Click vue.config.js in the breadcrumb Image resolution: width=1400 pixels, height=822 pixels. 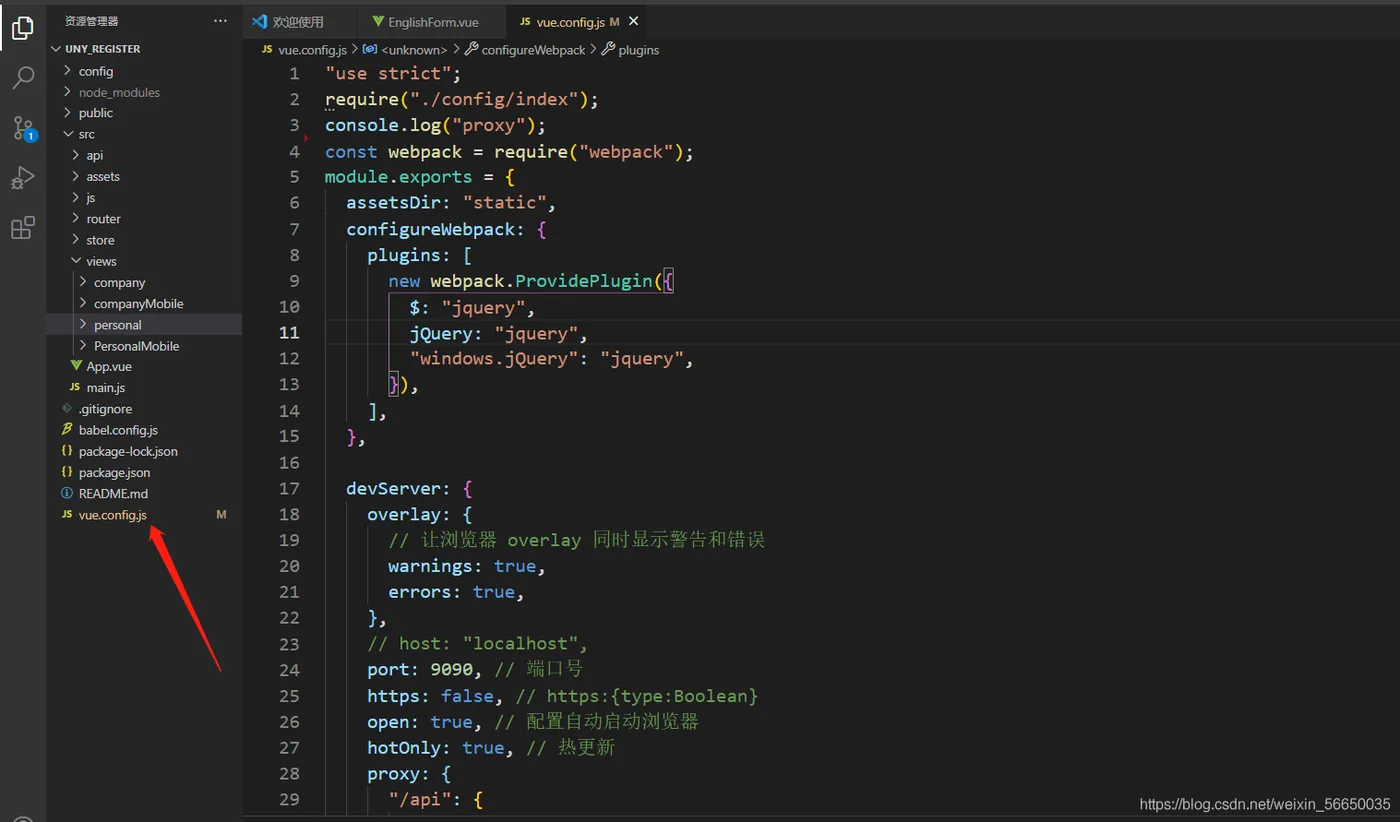[312, 50]
